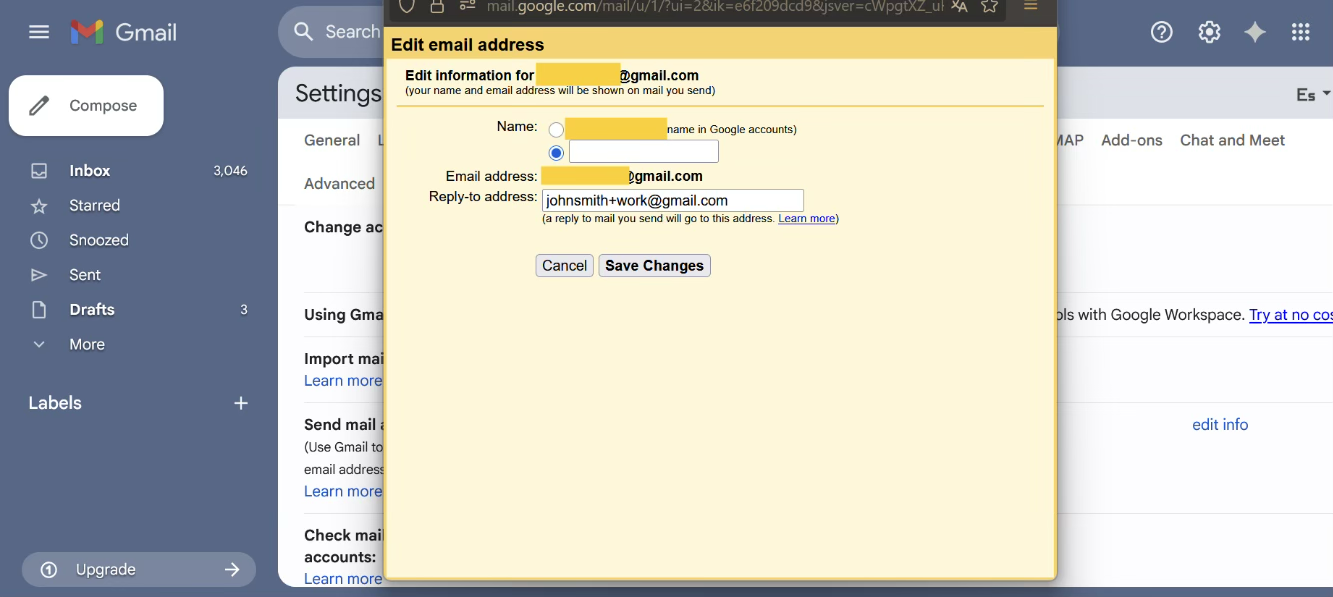Click the Google support help icon
1333x597 pixels.
click(1161, 32)
